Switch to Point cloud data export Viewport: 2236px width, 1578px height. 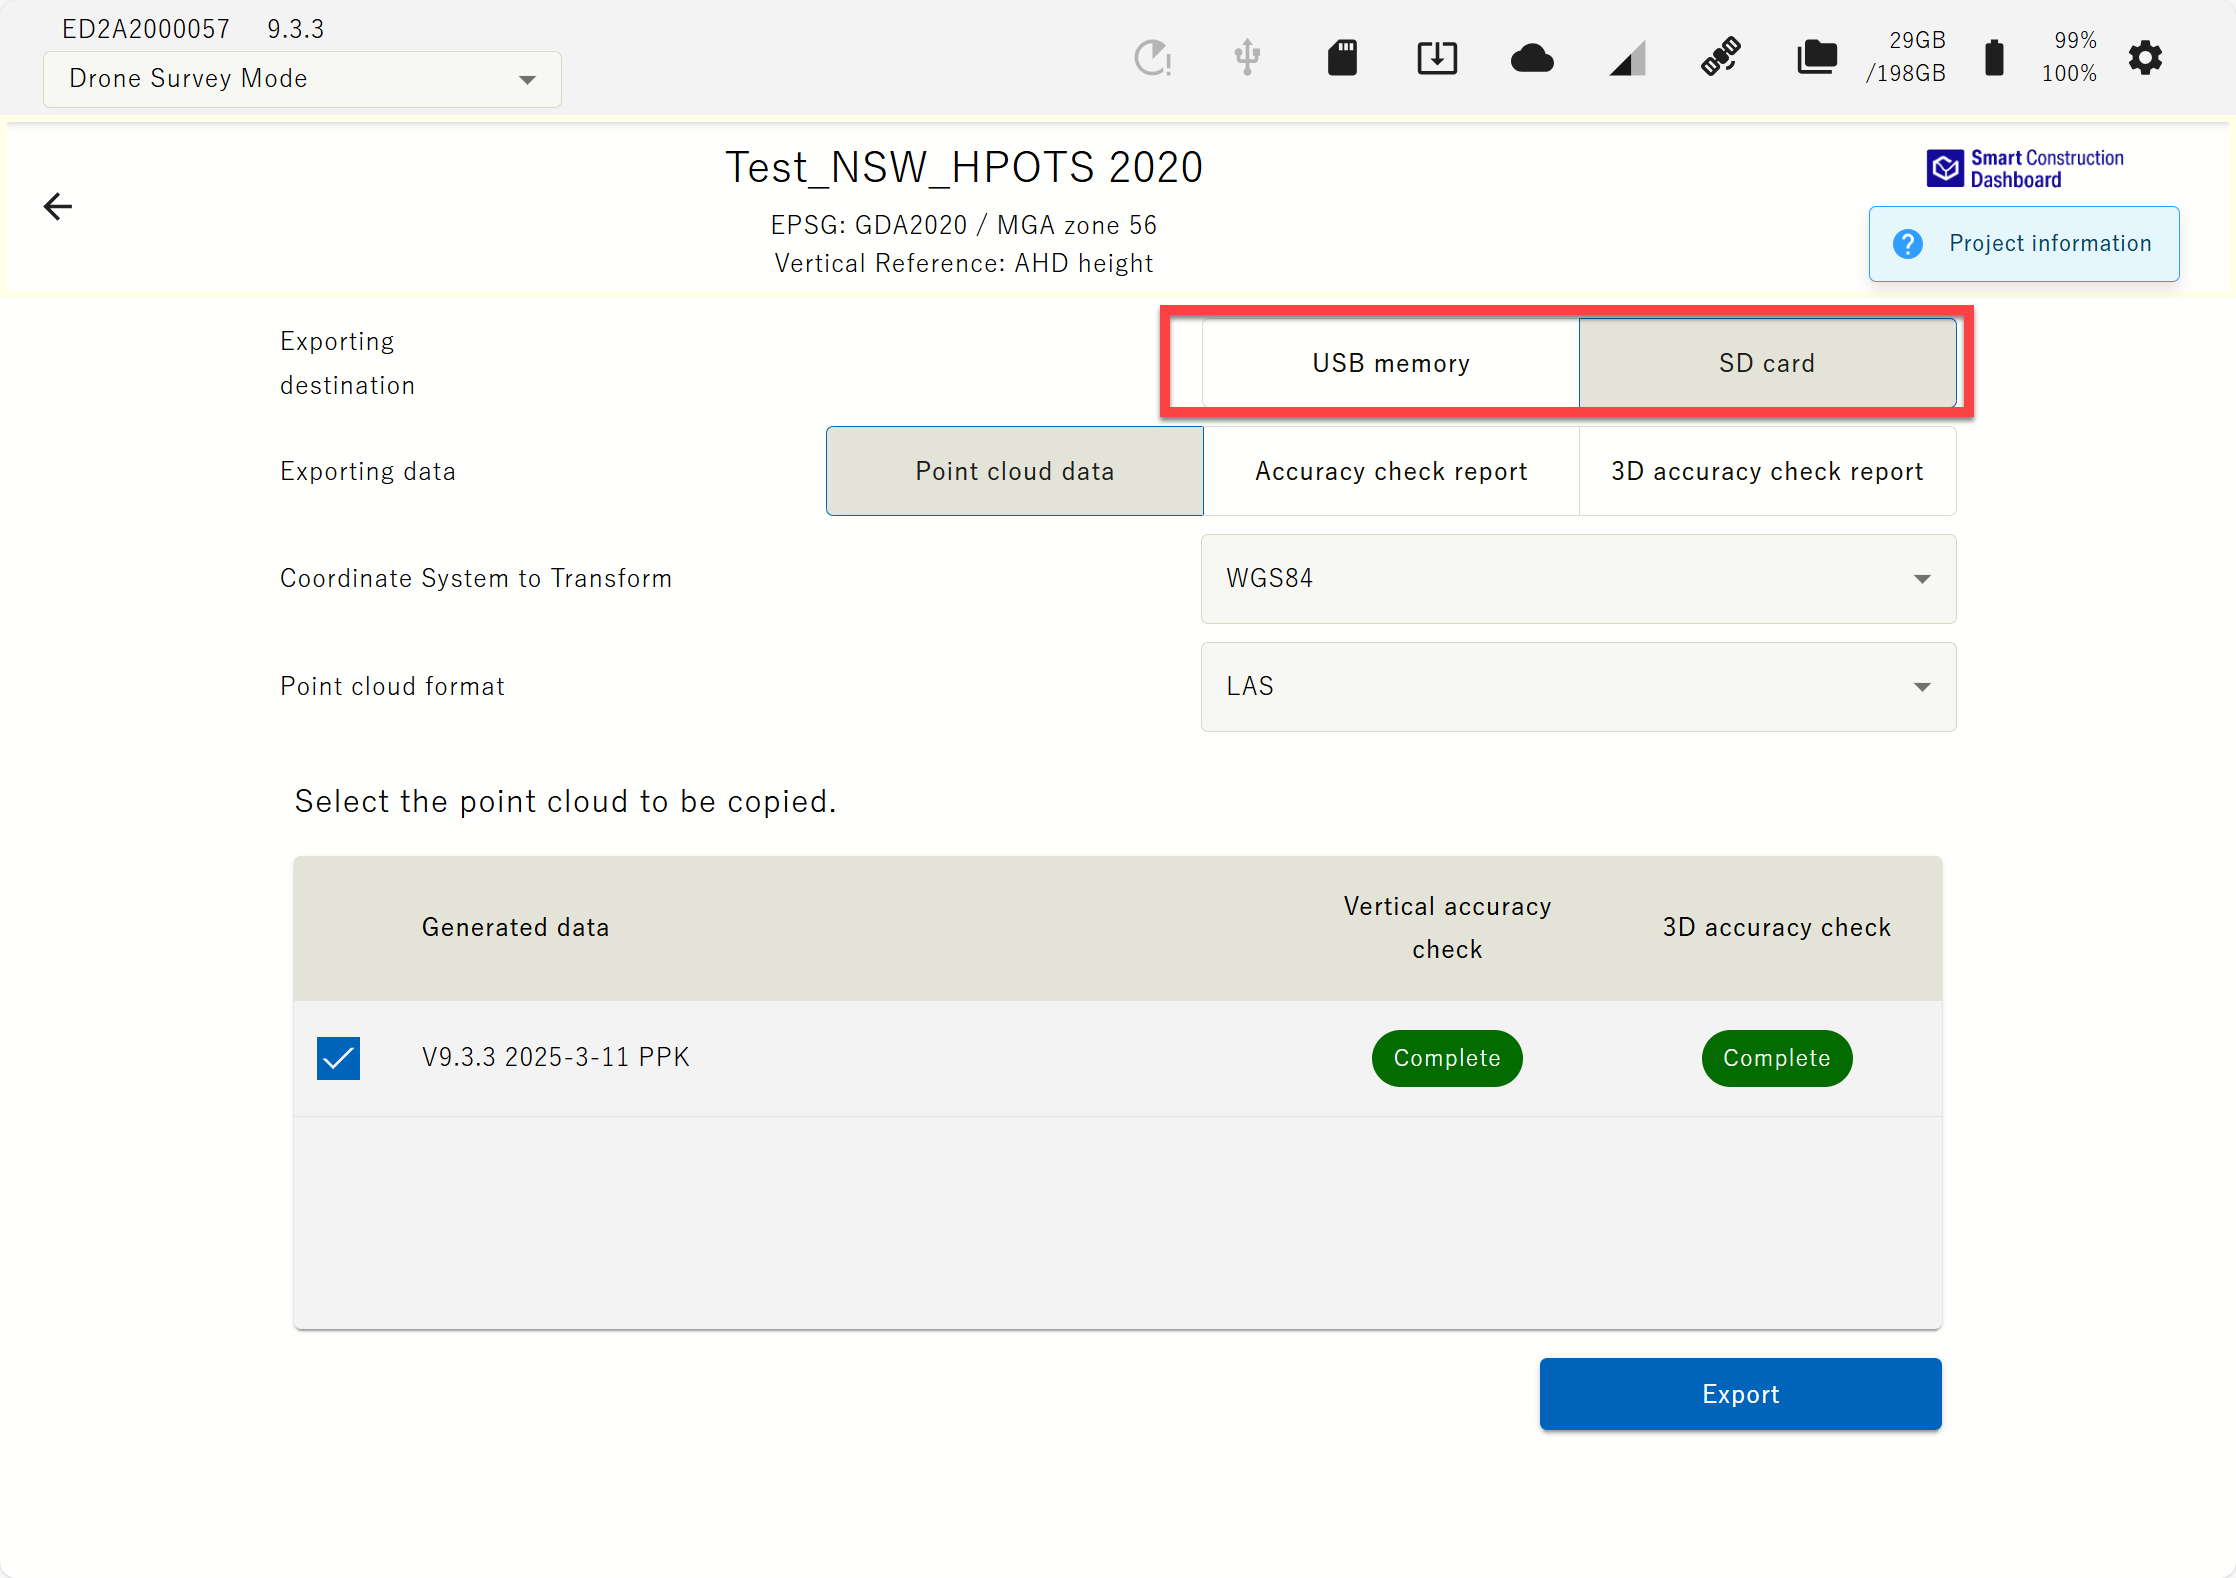[x=1014, y=471]
